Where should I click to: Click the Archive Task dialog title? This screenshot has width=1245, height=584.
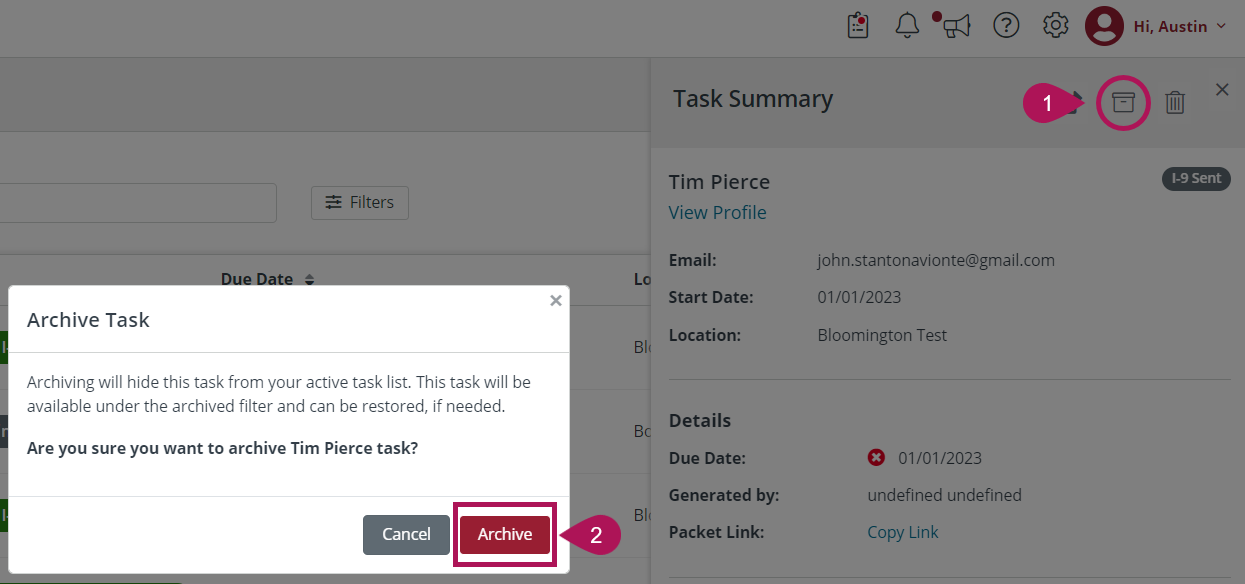(88, 320)
